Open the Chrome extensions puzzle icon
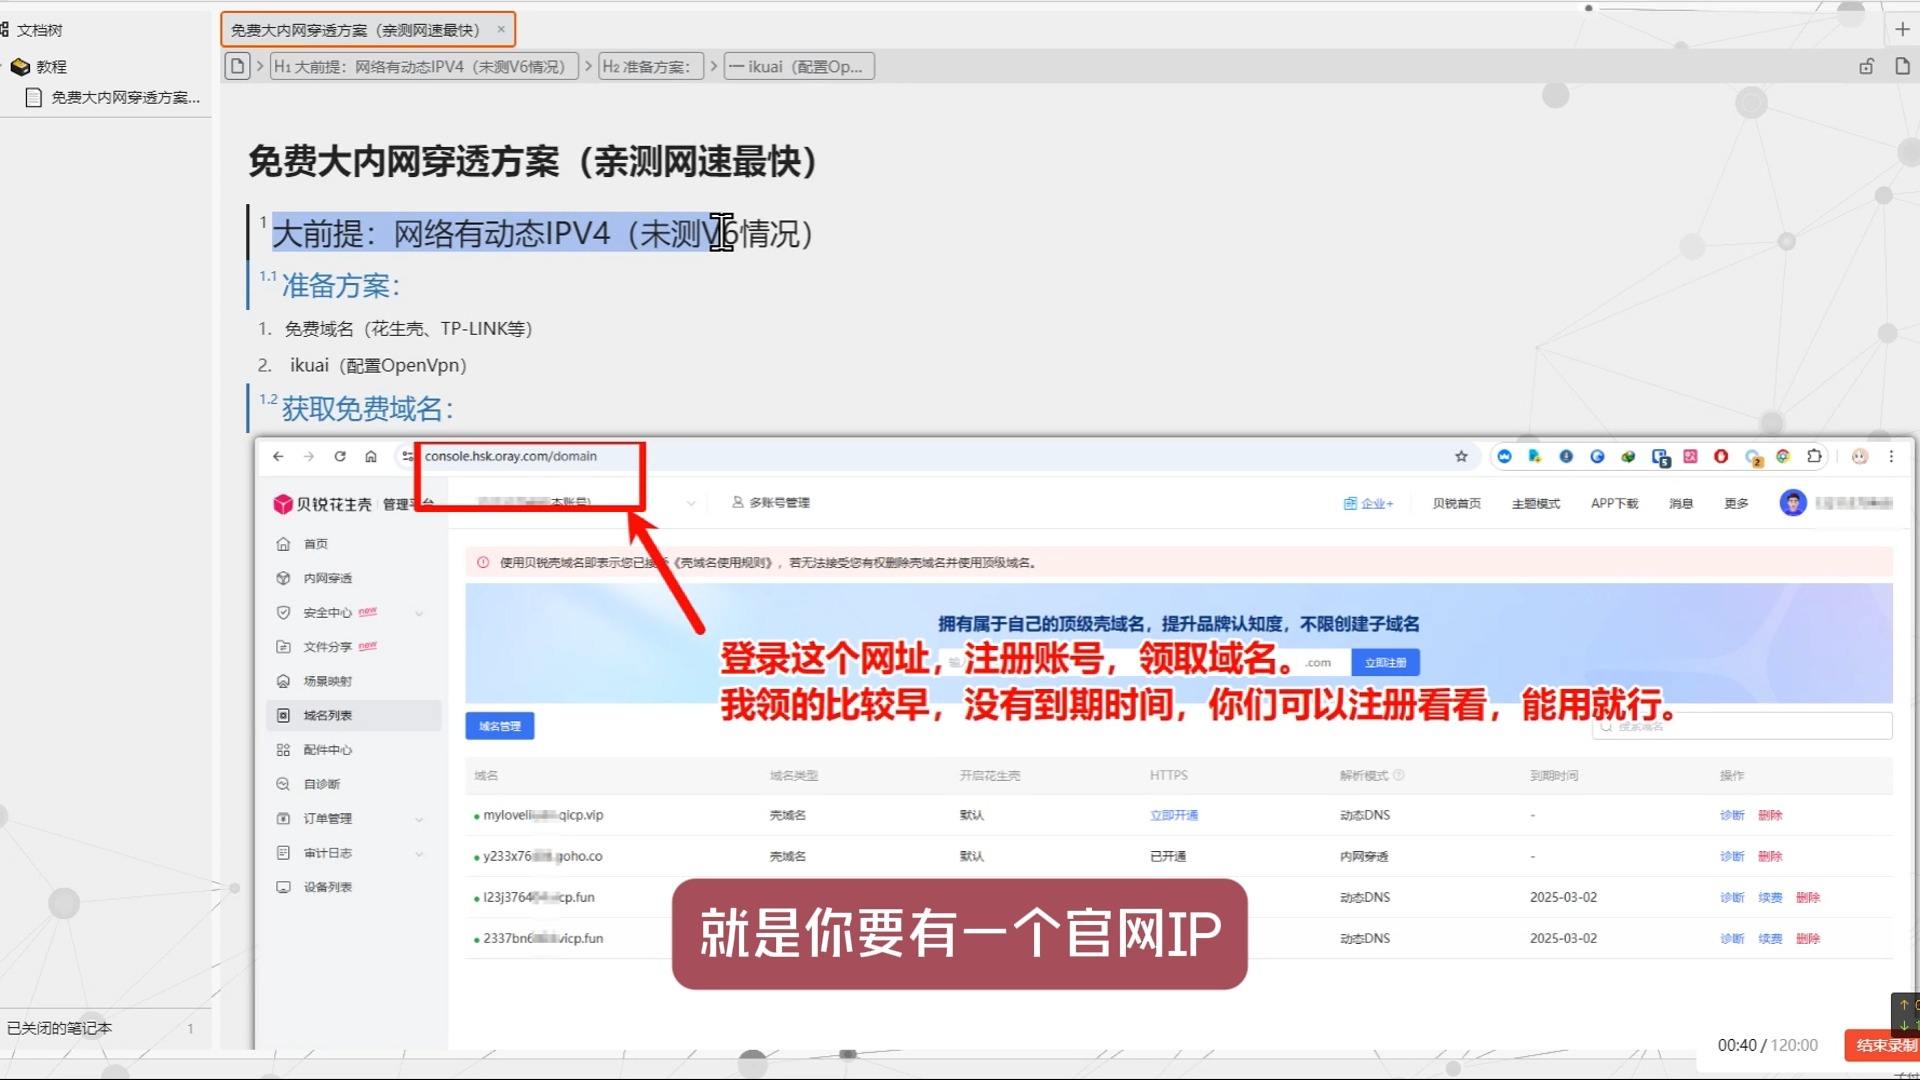Viewport: 1920px width, 1080px height. [1814, 456]
